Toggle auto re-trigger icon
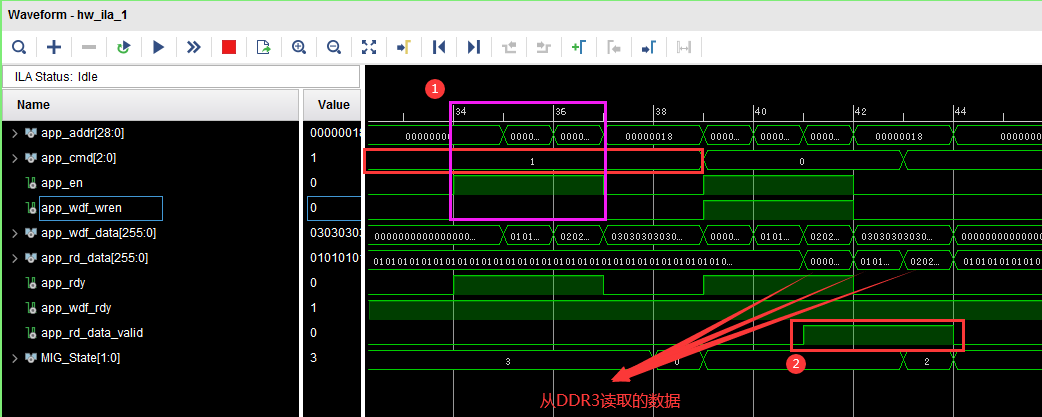Screen dimensions: 1042x417 (124, 47)
